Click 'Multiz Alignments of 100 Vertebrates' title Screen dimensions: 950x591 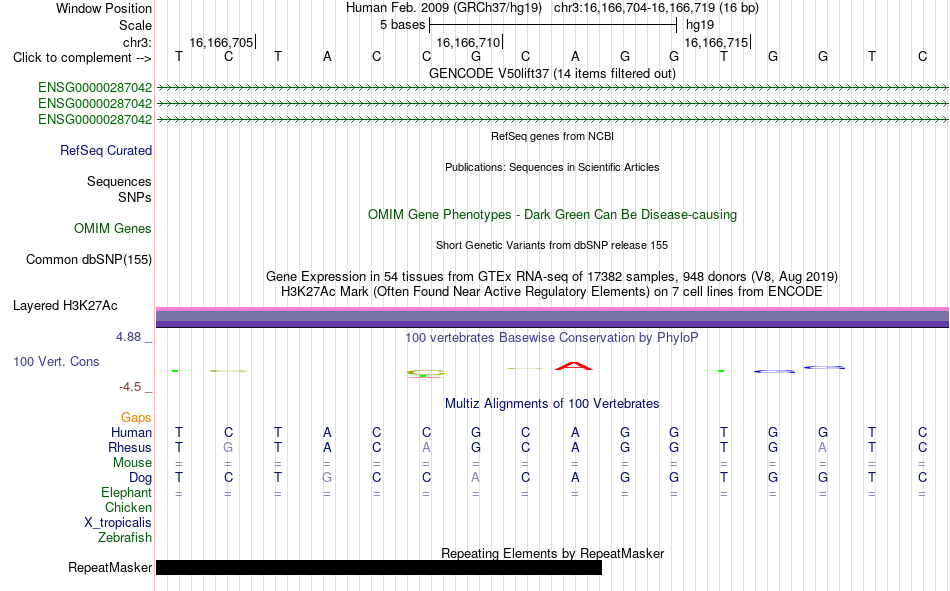point(552,404)
